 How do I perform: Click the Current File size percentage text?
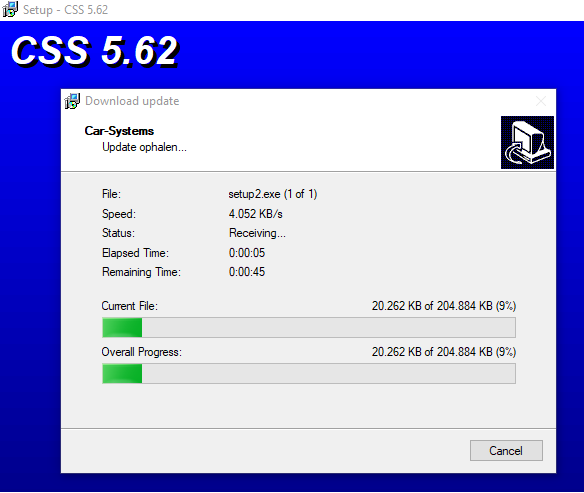(444, 306)
